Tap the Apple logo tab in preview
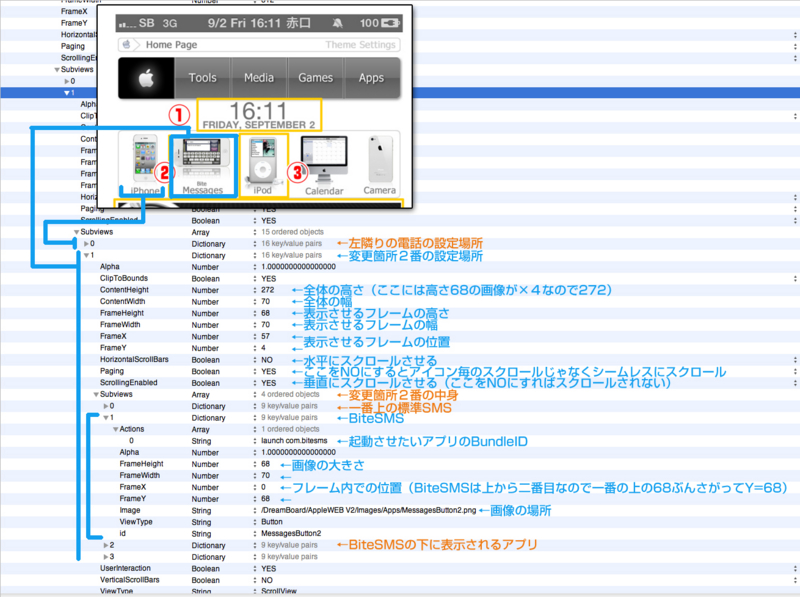This screenshot has width=800, height=597. (x=146, y=78)
